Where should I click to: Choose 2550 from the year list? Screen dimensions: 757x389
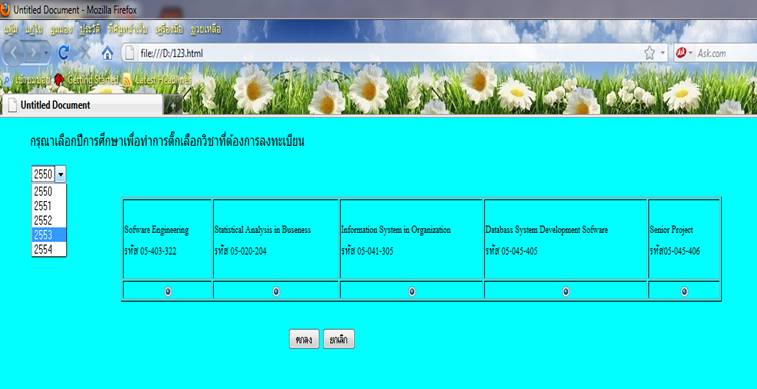click(x=49, y=192)
